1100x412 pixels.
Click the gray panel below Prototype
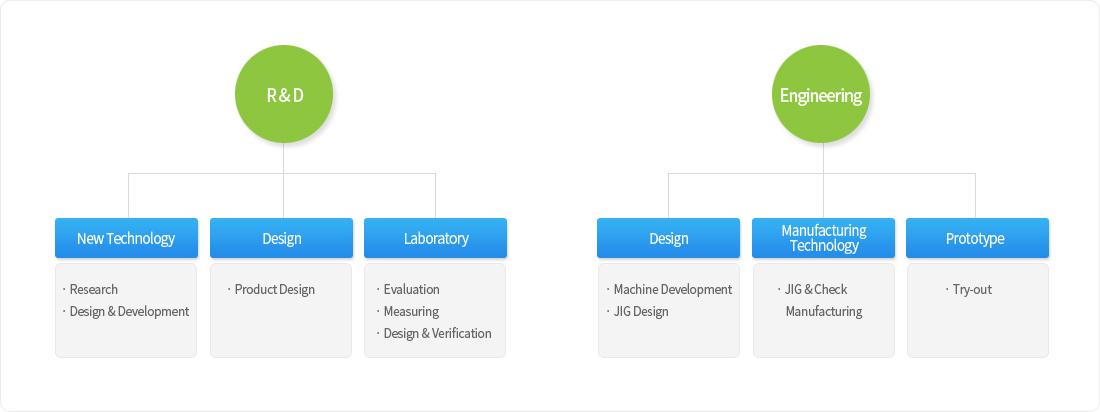(x=978, y=310)
